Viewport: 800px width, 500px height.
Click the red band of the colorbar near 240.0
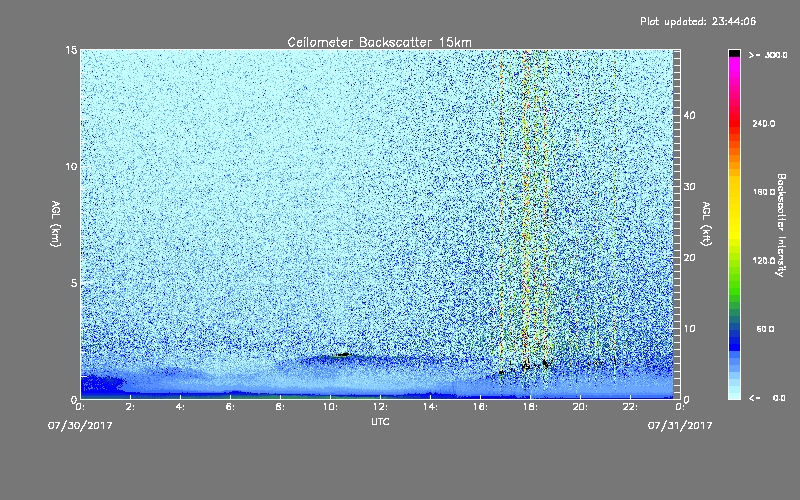coord(734,124)
